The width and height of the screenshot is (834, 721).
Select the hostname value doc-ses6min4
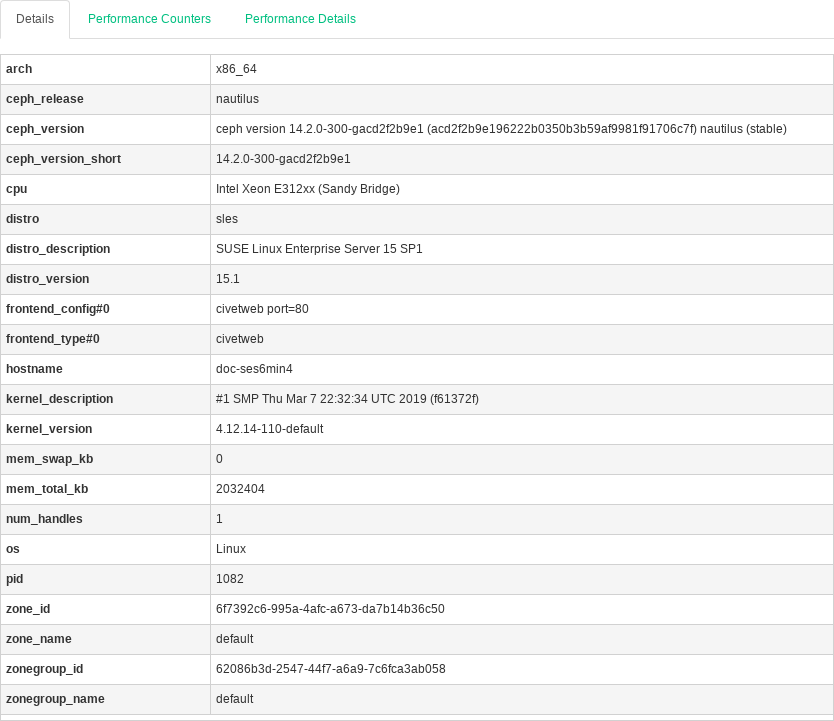pos(254,369)
